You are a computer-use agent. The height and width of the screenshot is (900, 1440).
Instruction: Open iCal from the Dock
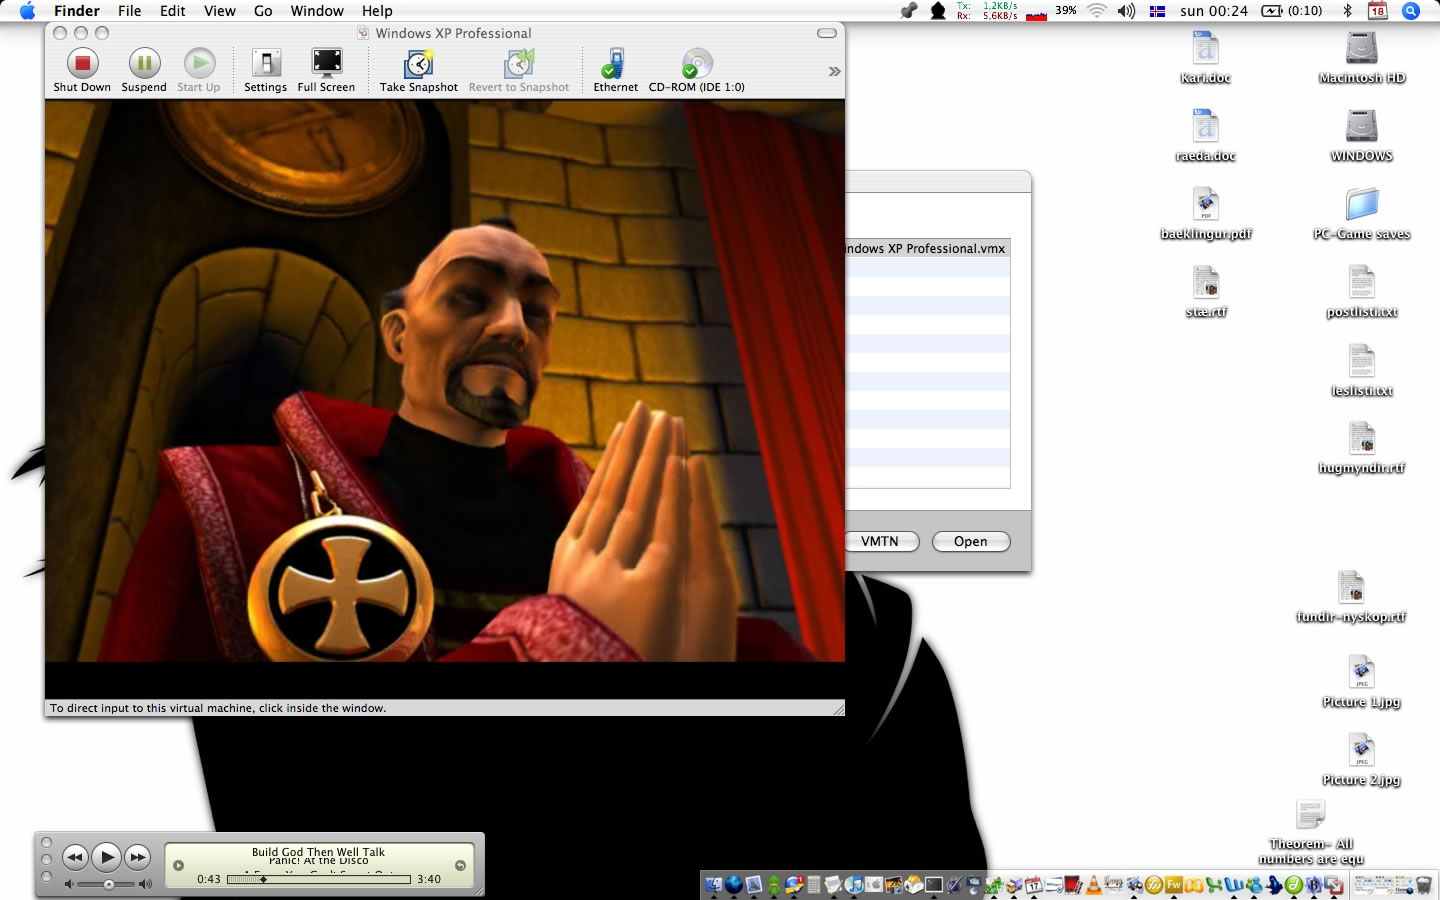[x=1034, y=885]
